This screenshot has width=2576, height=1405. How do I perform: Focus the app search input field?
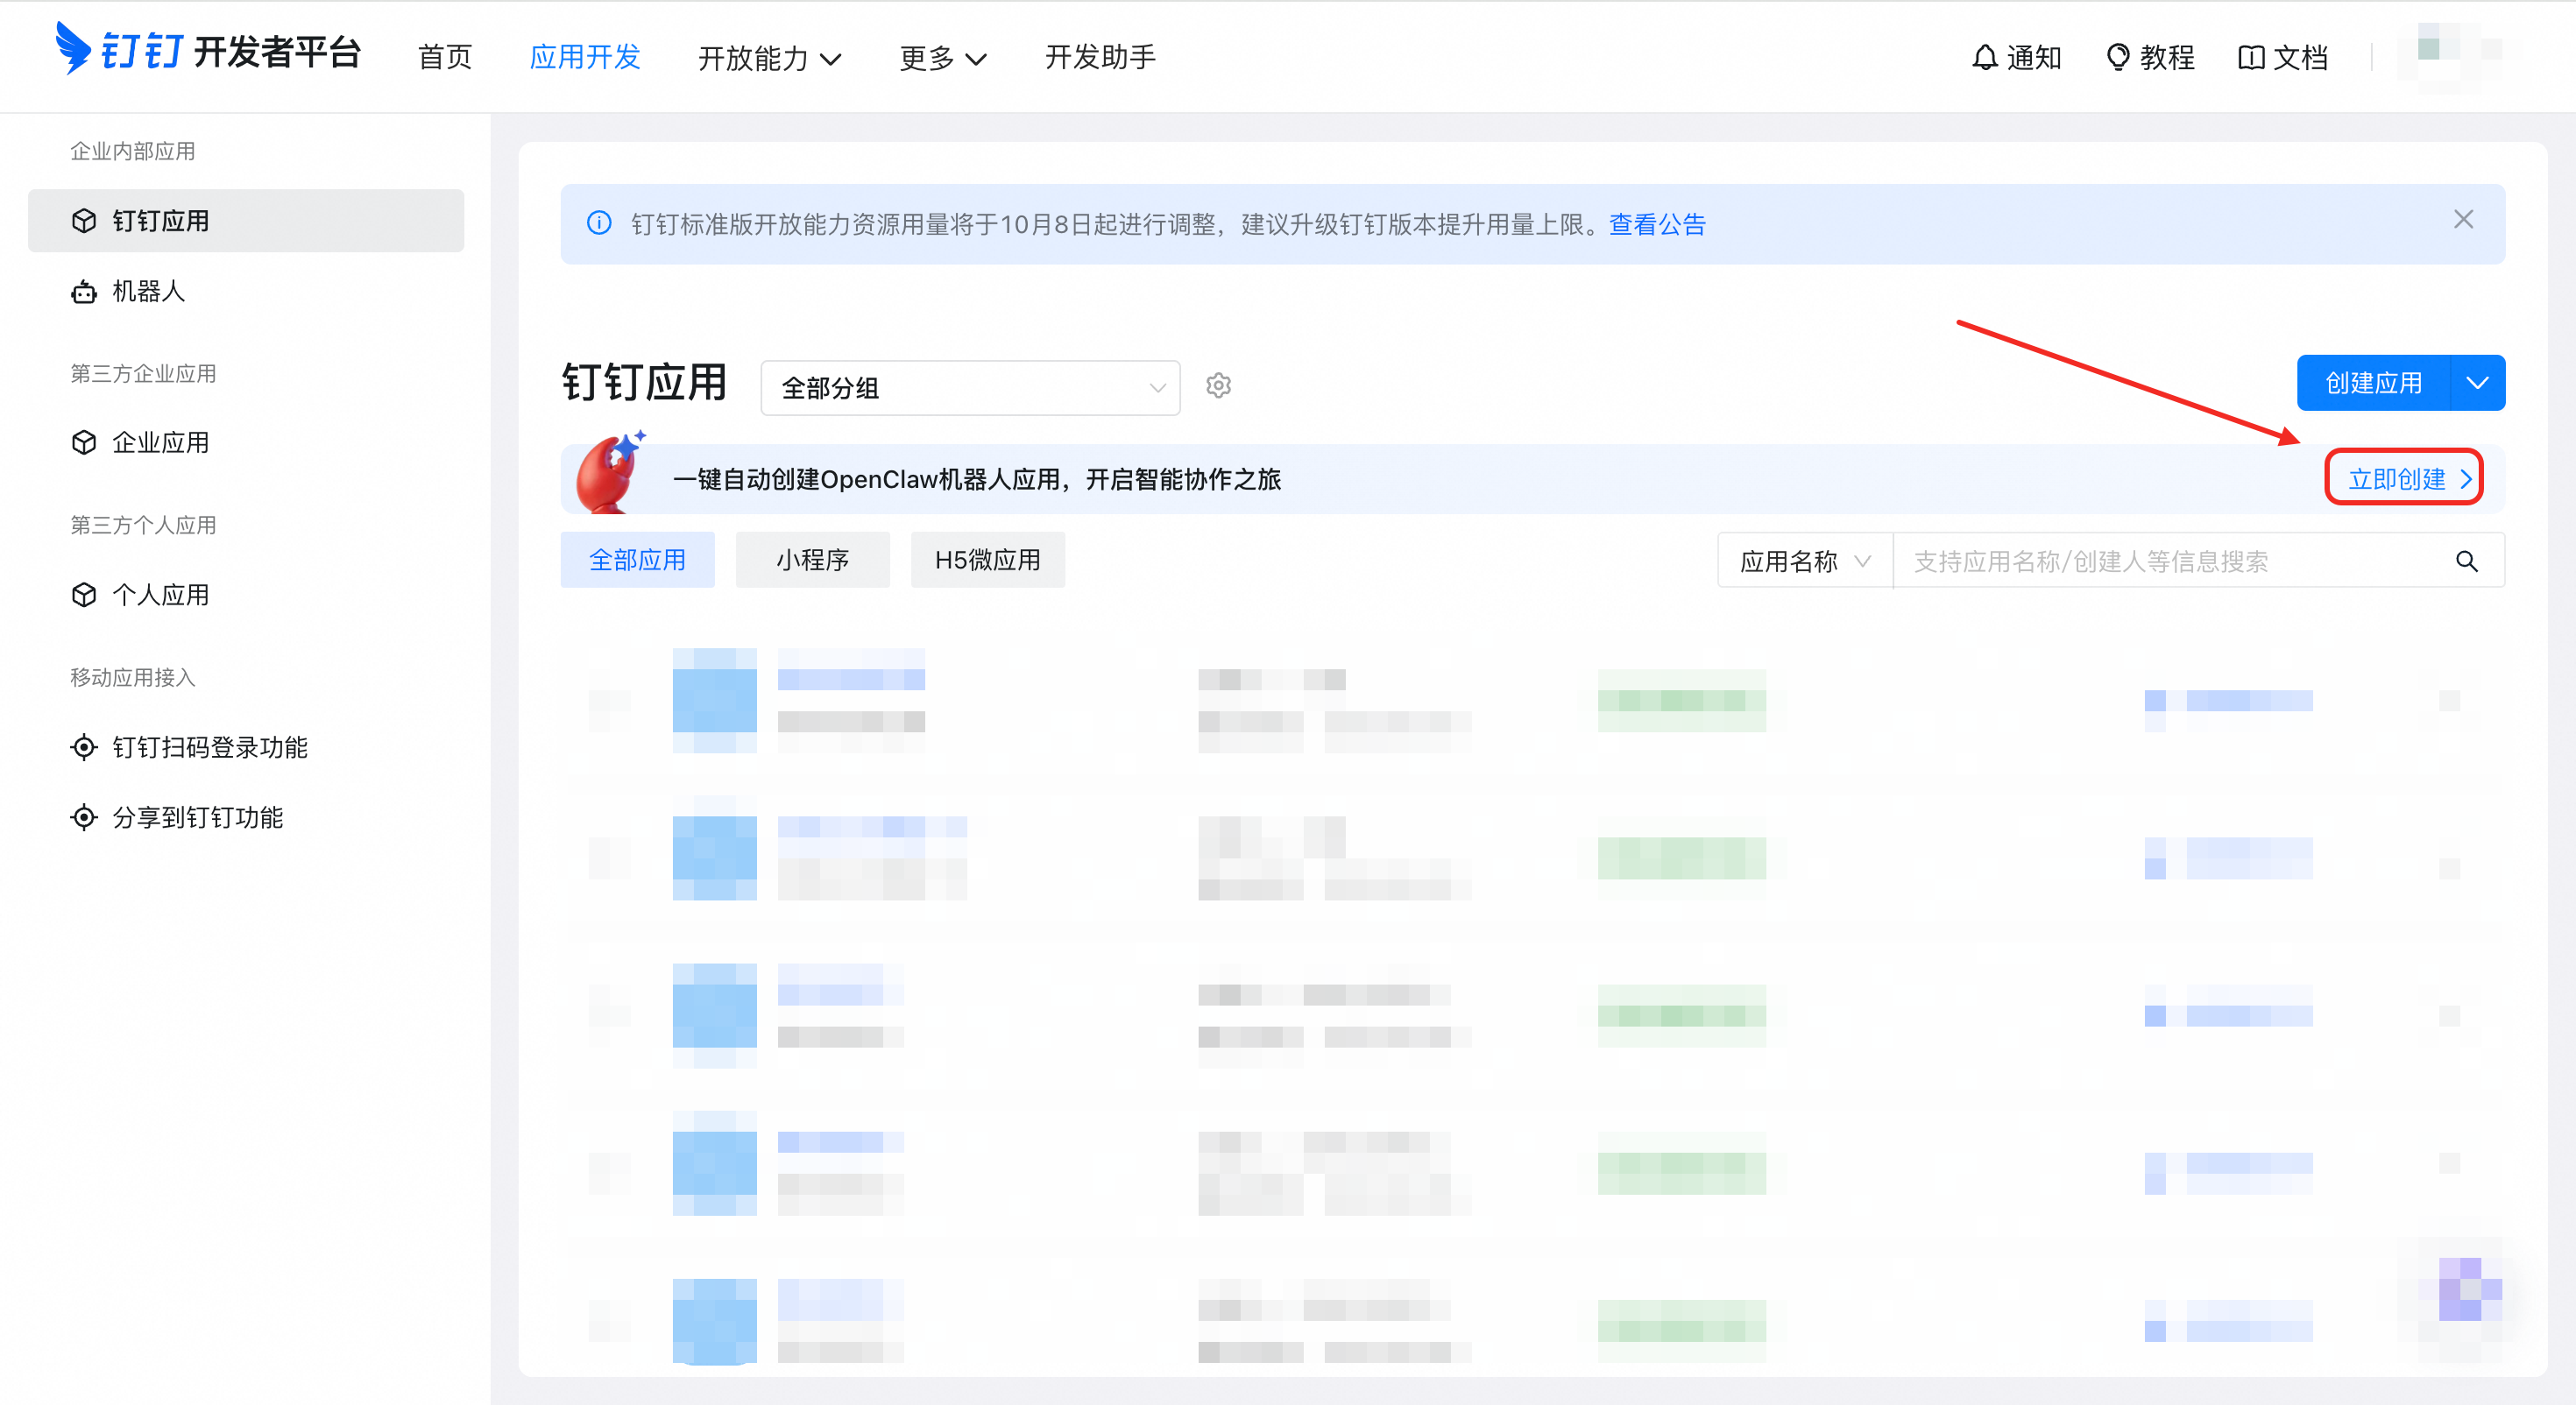pos(2170,561)
